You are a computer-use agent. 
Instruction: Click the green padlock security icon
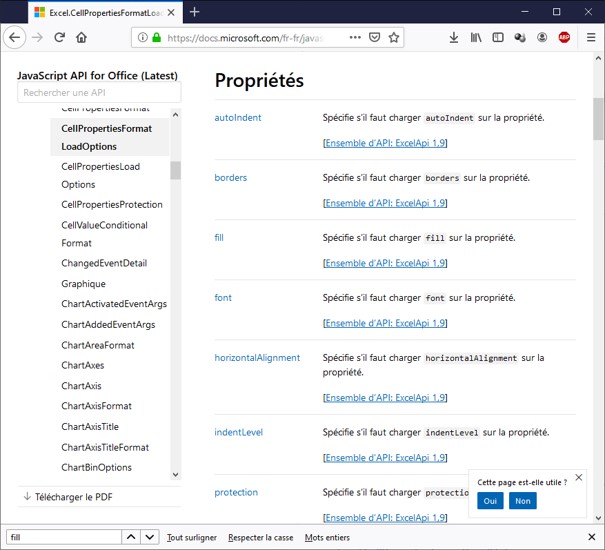click(156, 37)
